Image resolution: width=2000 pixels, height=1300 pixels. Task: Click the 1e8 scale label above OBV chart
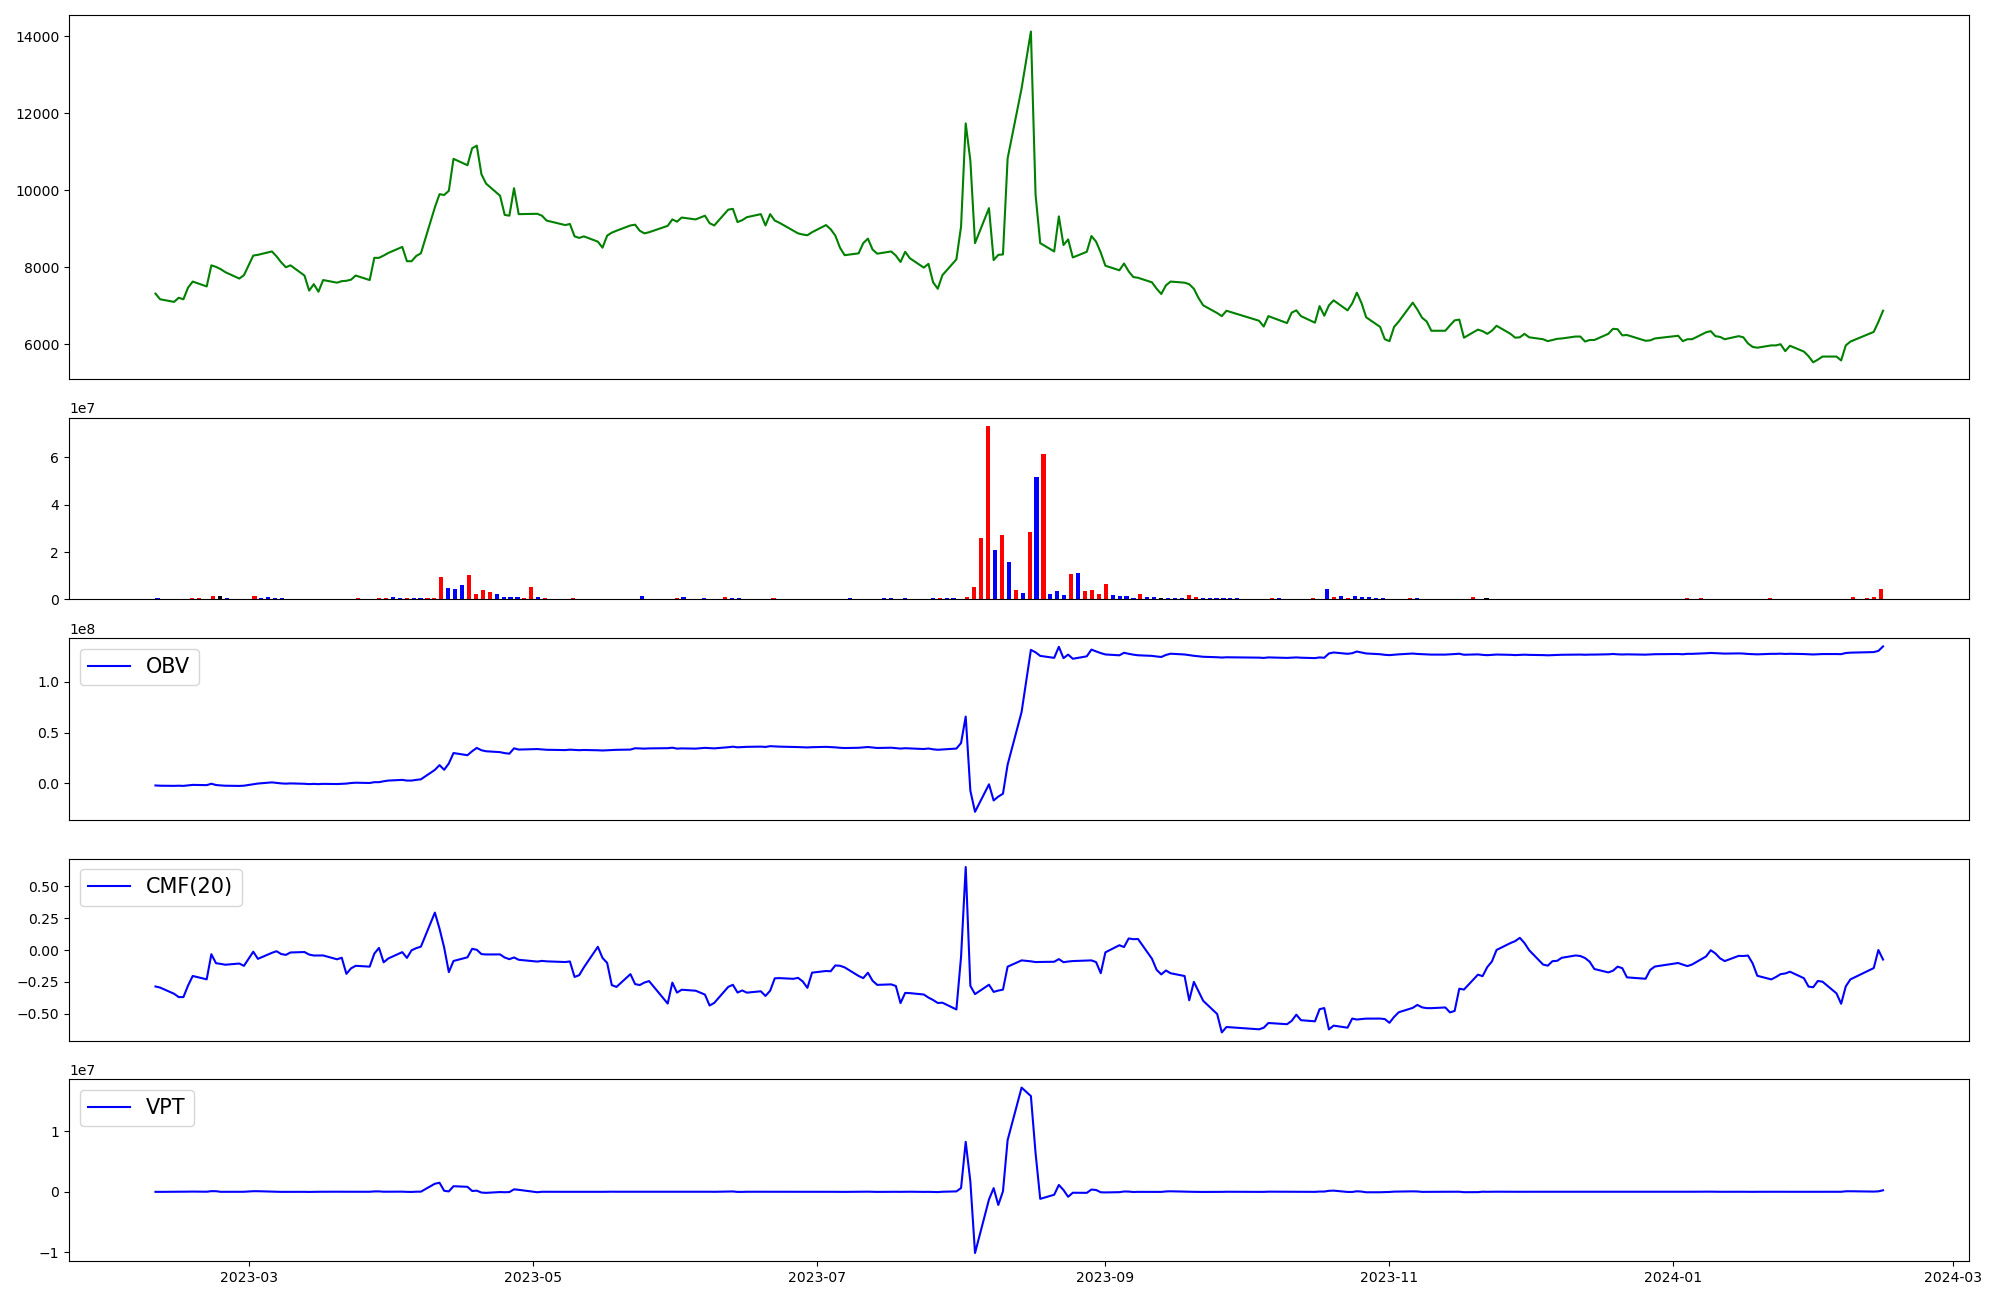tap(82, 629)
